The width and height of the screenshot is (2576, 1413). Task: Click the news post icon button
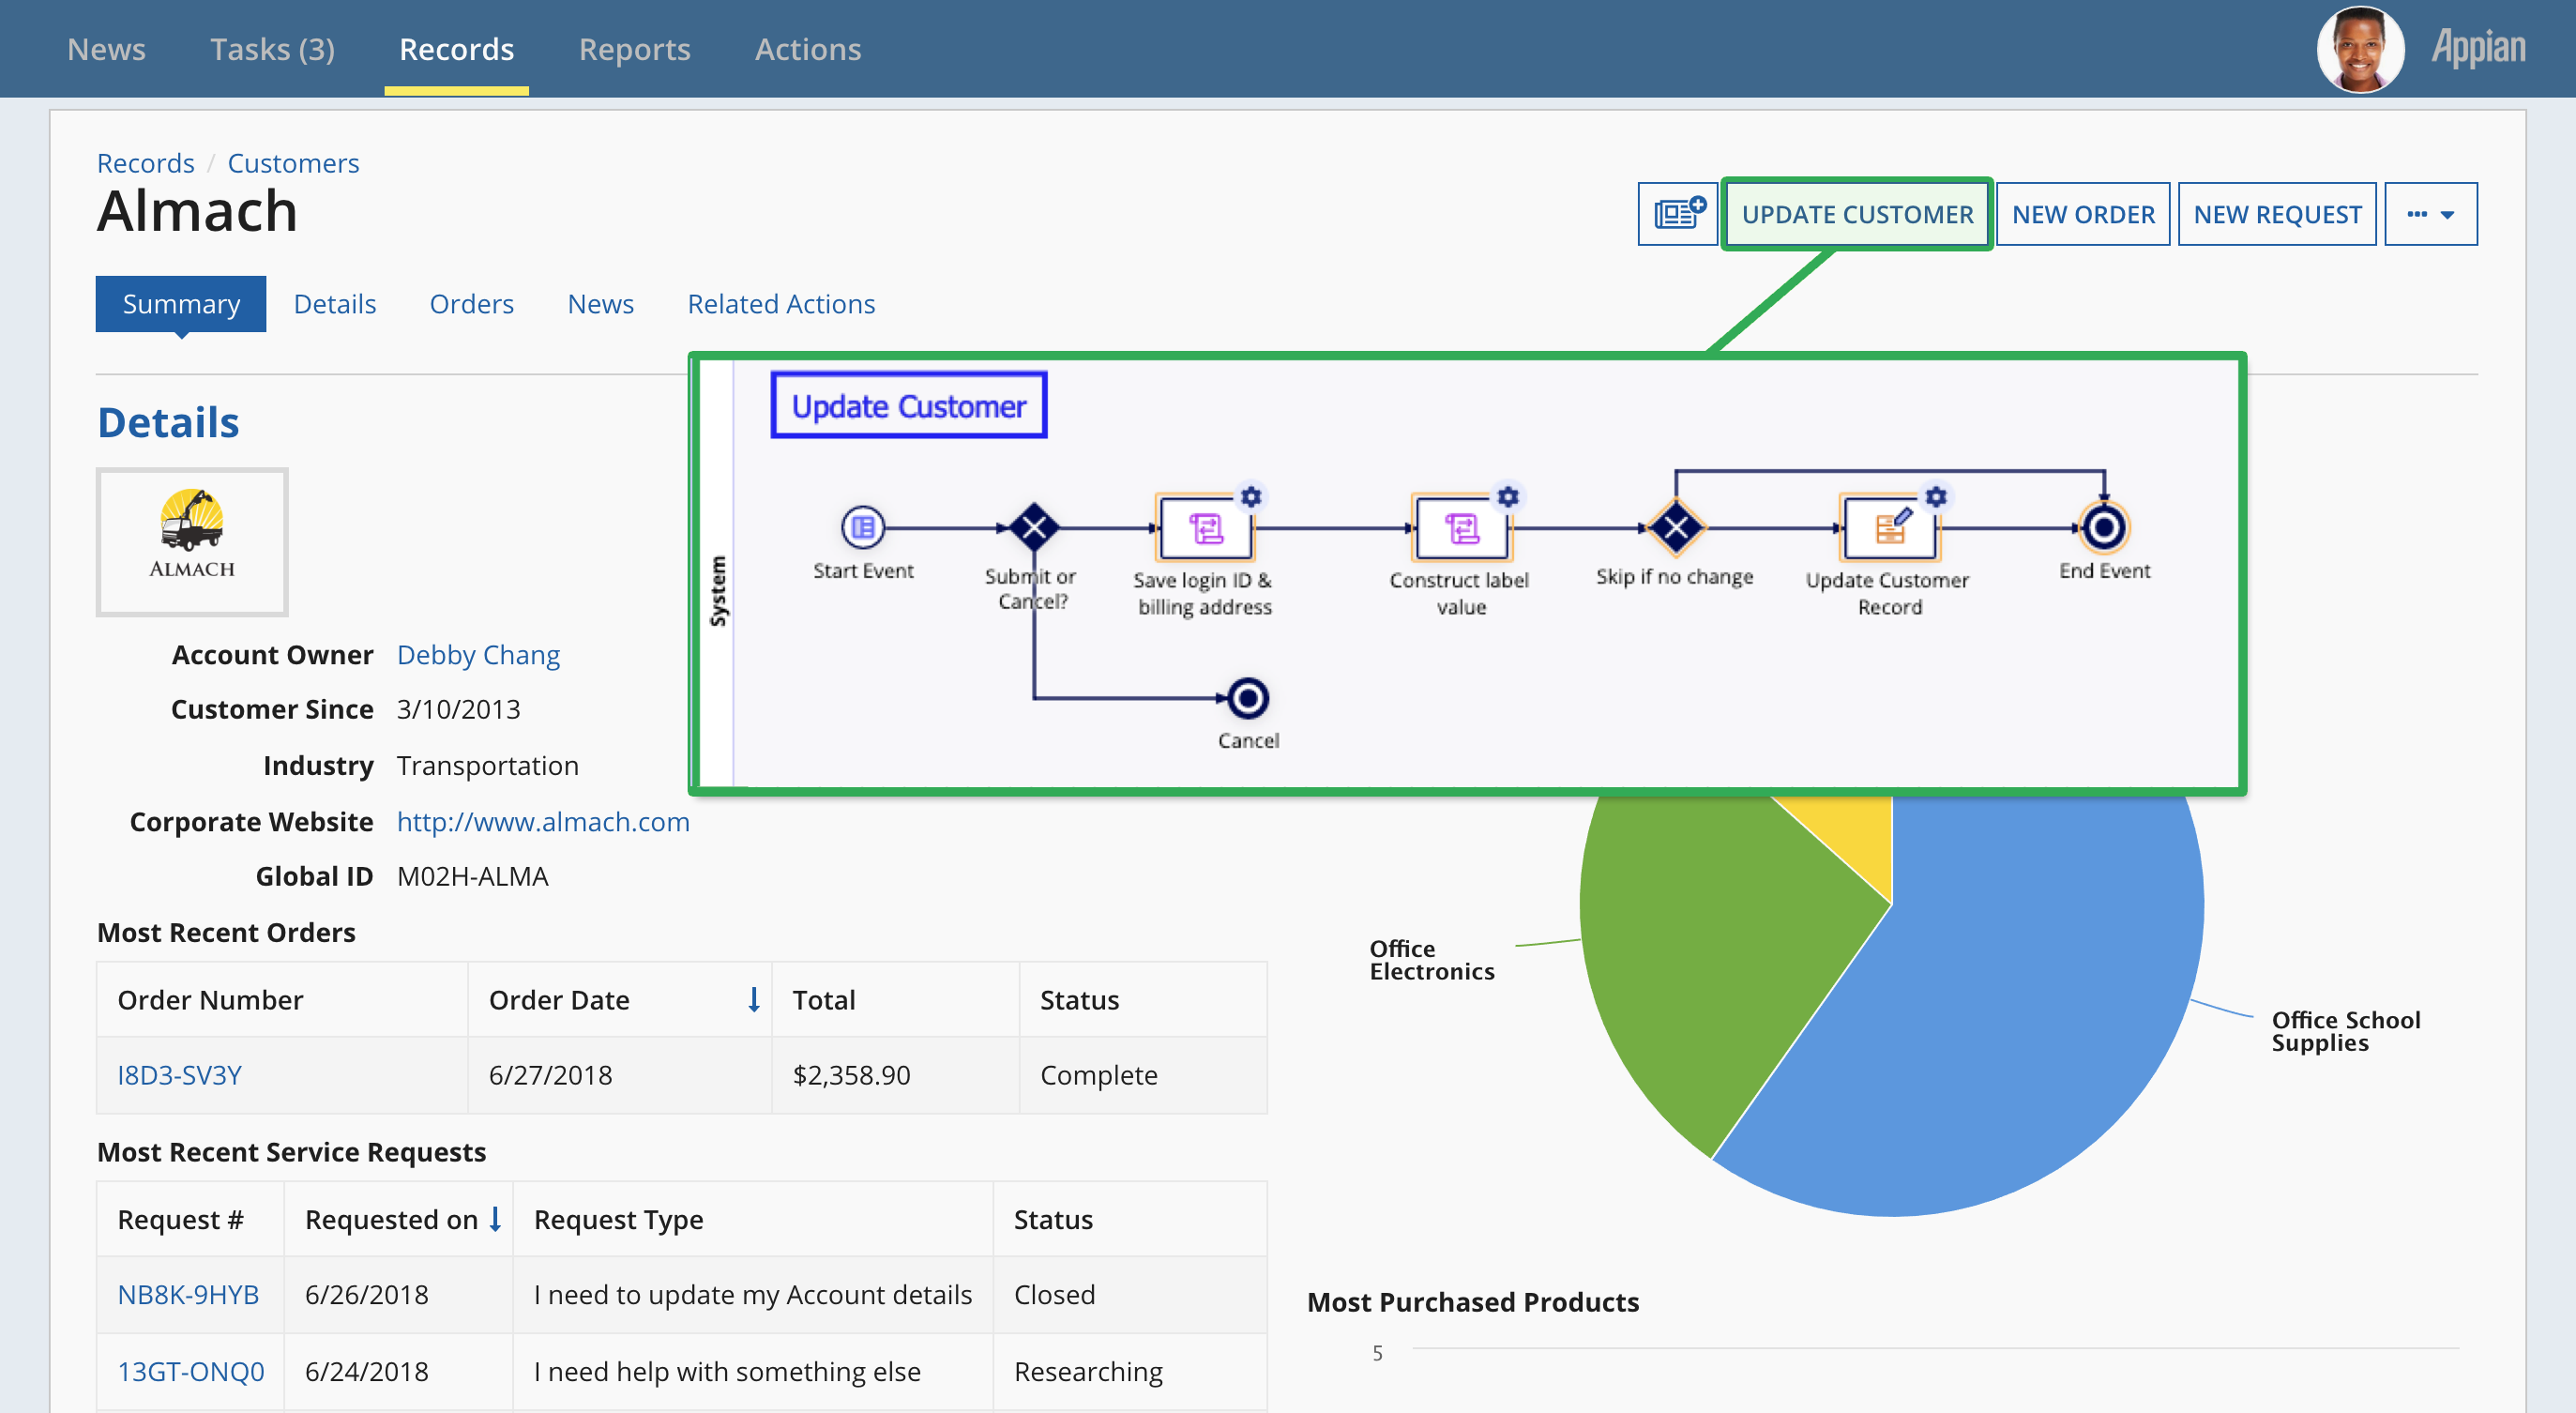[1678, 214]
